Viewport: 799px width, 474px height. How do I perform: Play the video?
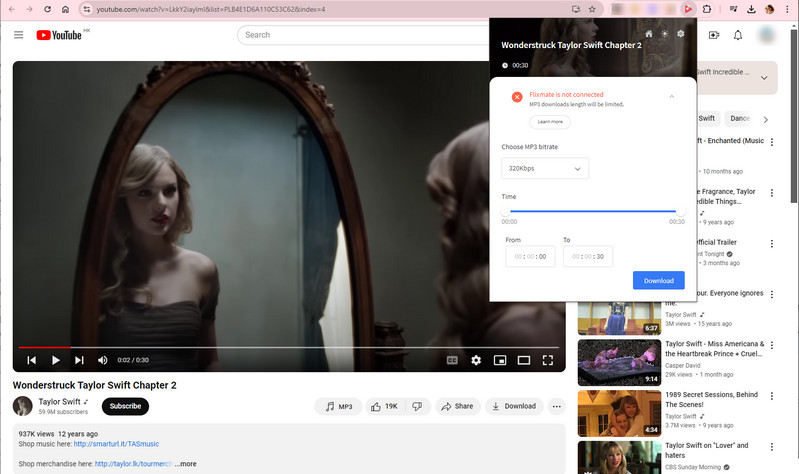[56, 360]
